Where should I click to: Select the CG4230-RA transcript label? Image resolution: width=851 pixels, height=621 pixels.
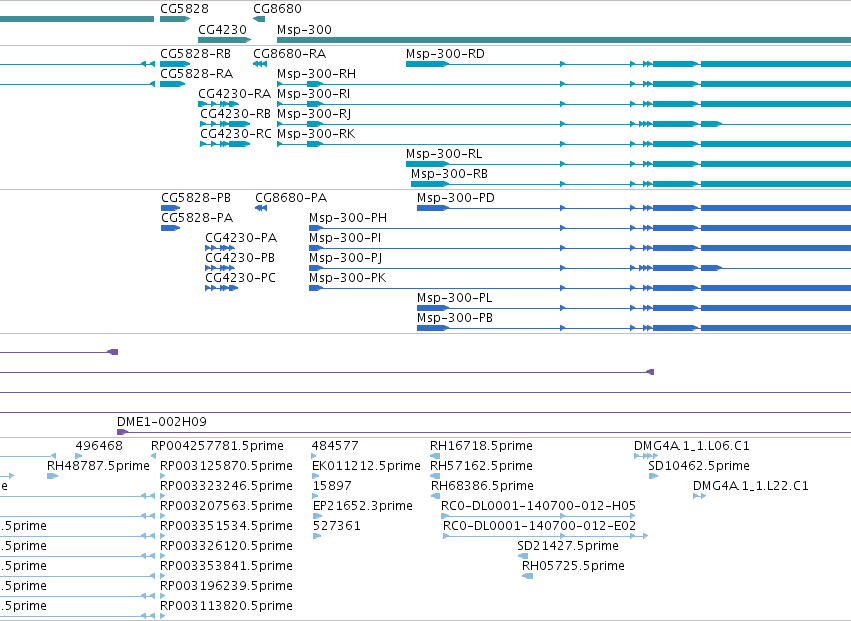(234, 94)
